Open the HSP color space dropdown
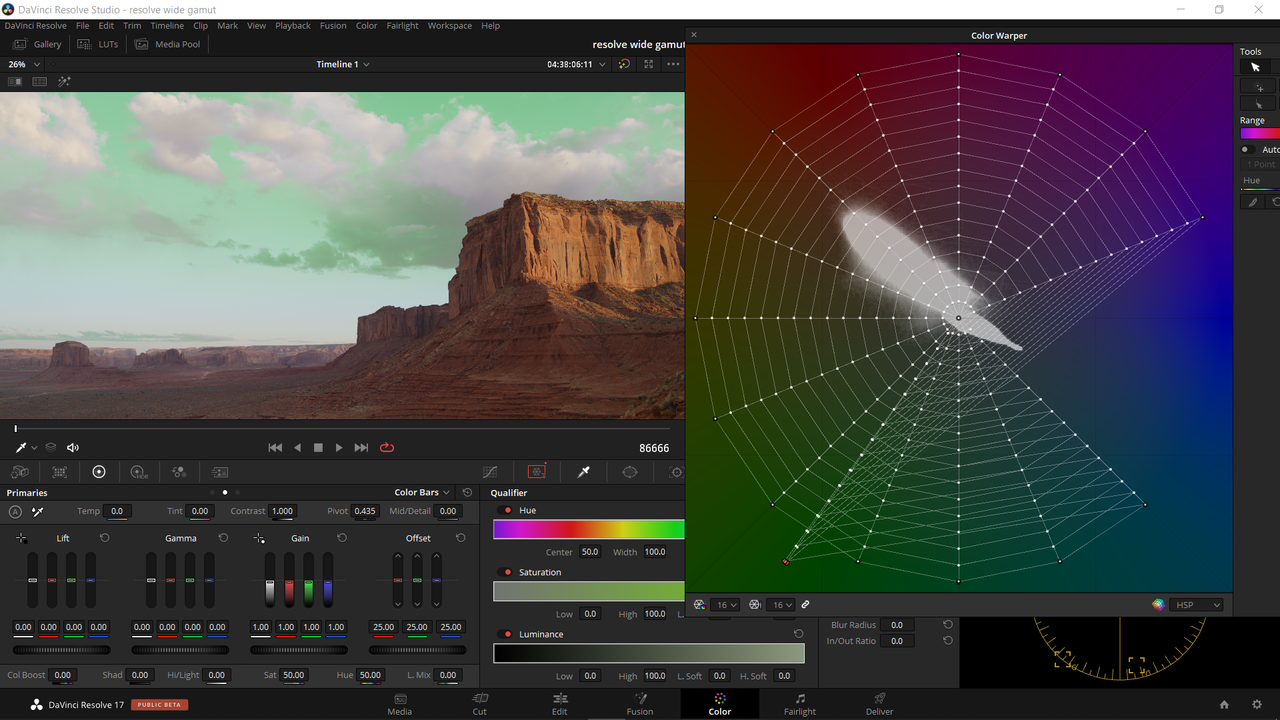Screen dimensions: 1280x720 pyautogui.click(x=1198, y=605)
